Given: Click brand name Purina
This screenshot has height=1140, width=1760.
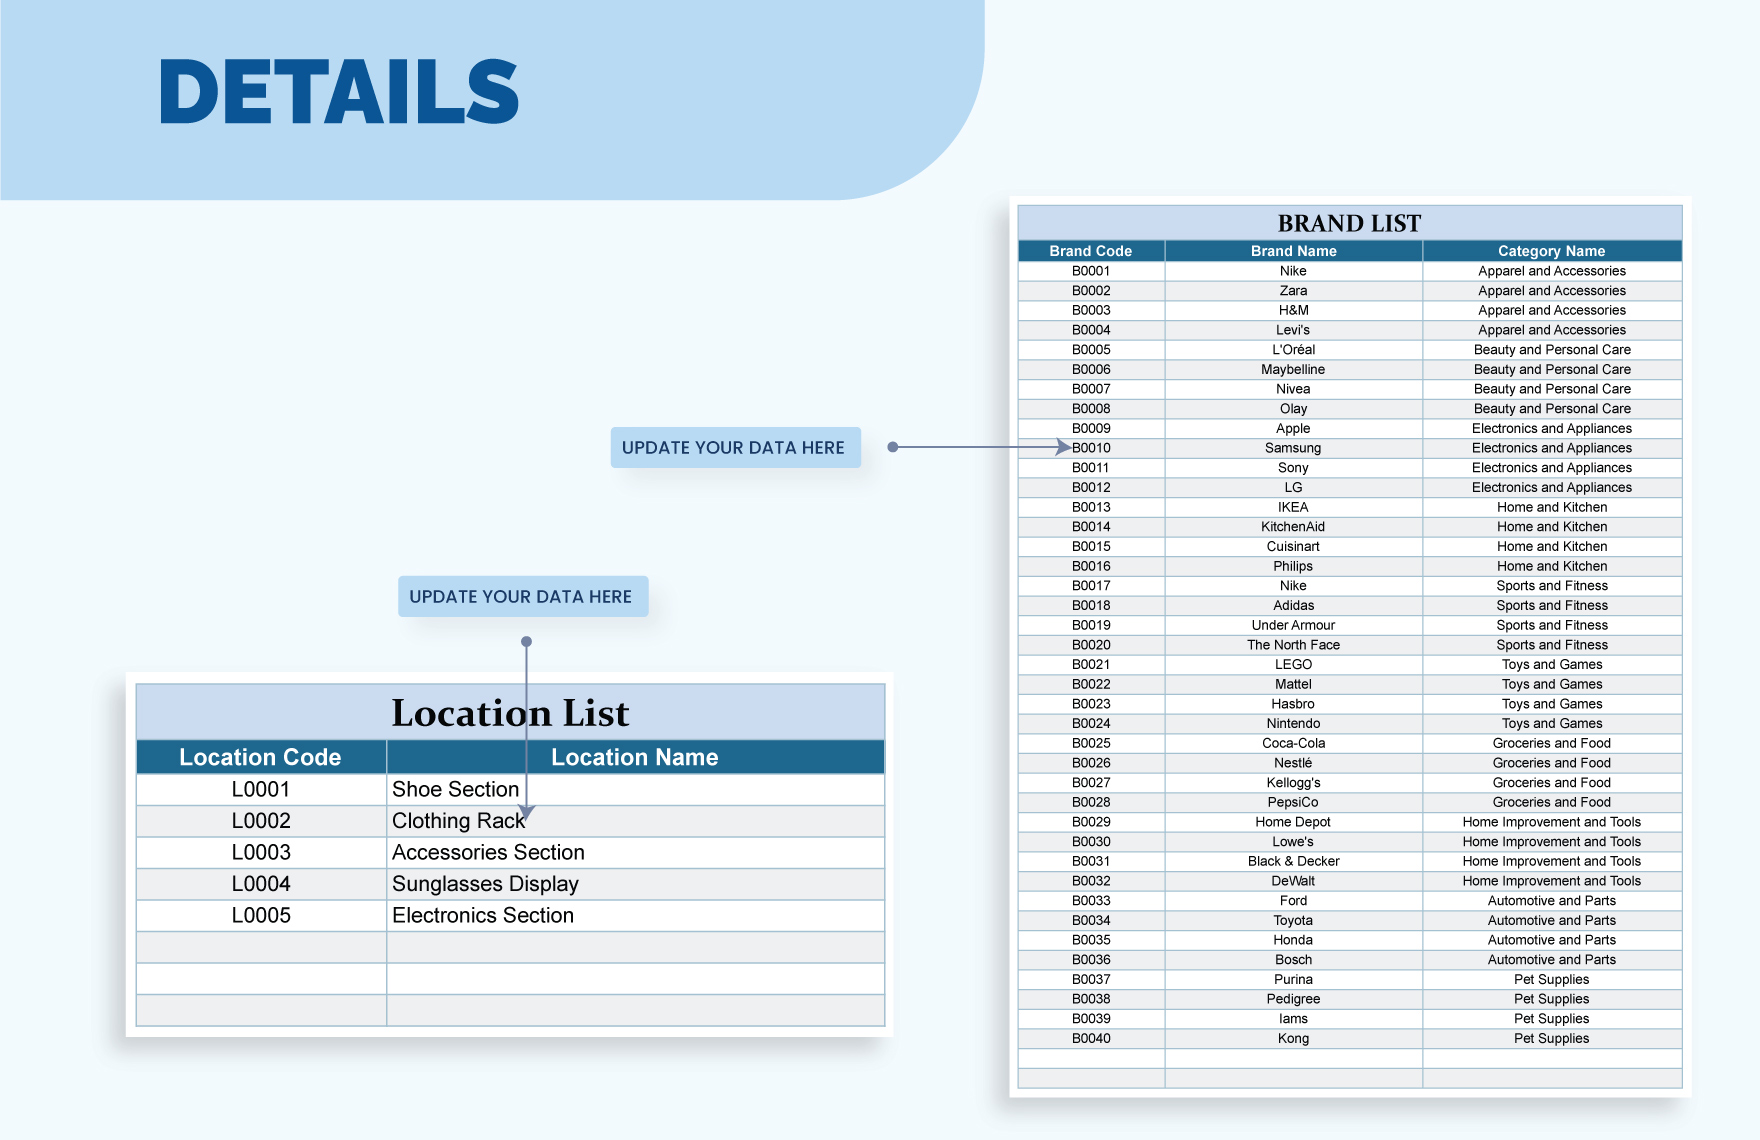Looking at the screenshot, I should coord(1293,979).
